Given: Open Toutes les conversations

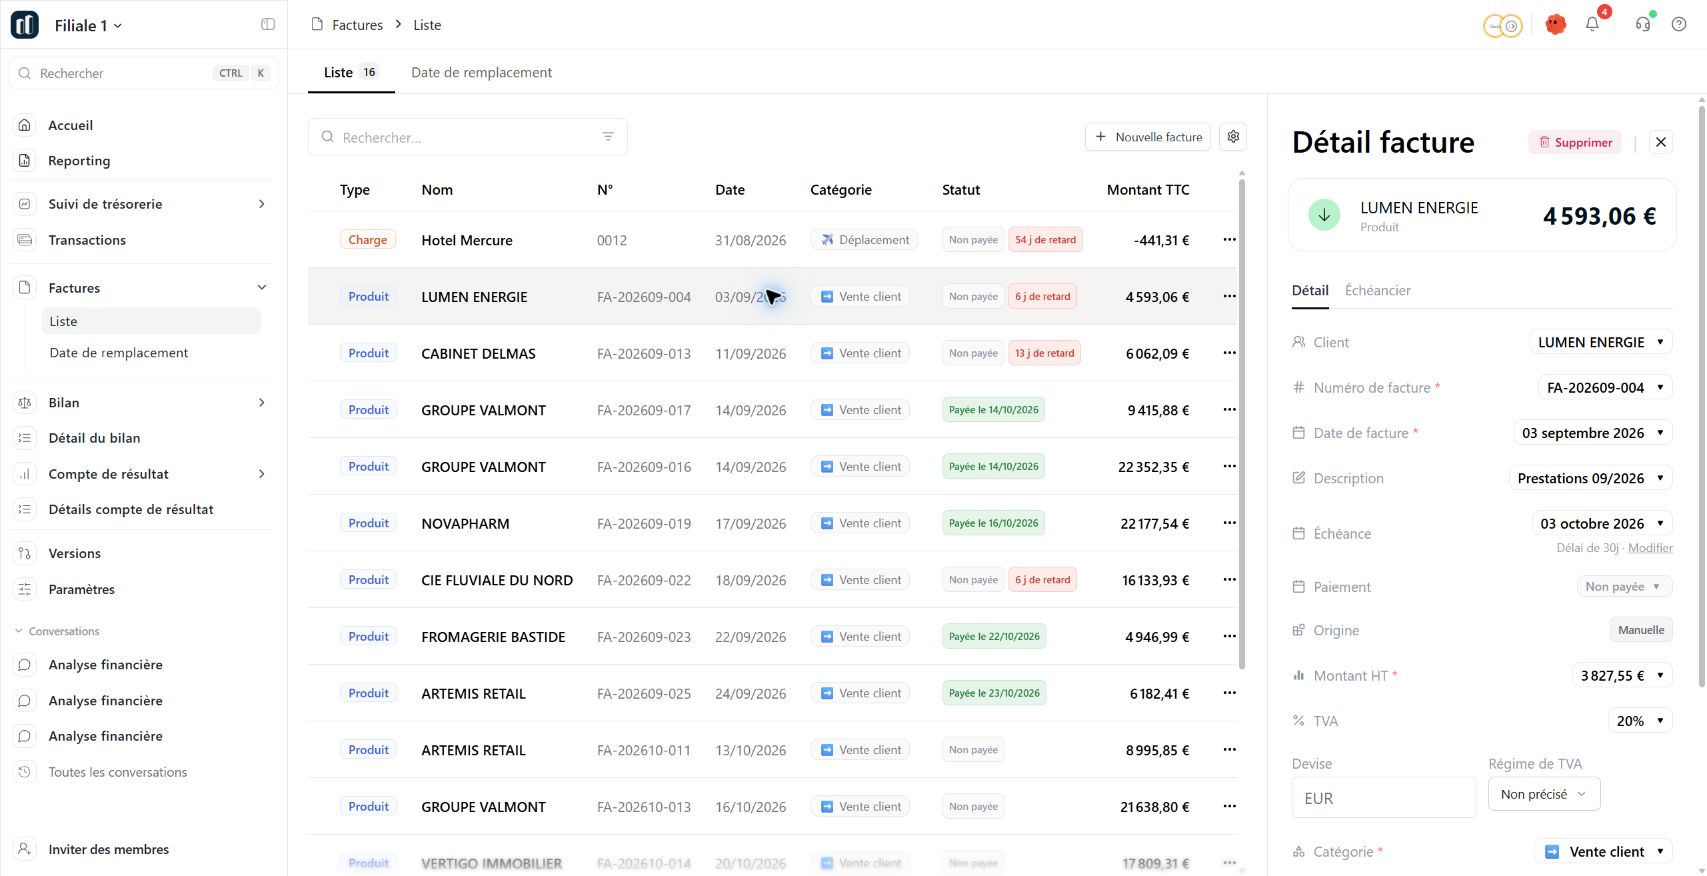Looking at the screenshot, I should coord(118,772).
